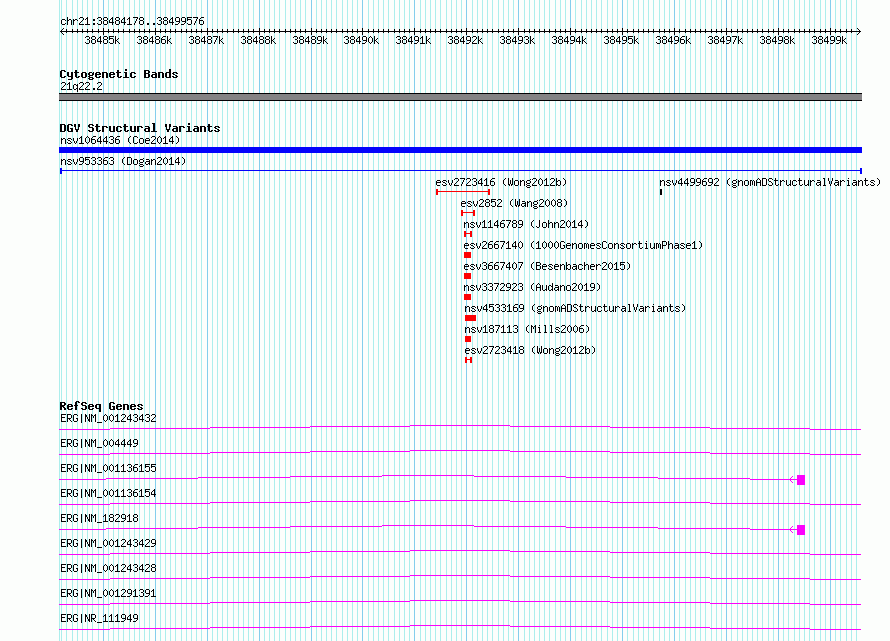Click the 38485k ruler tick label
890x641 pixels.
102,40
